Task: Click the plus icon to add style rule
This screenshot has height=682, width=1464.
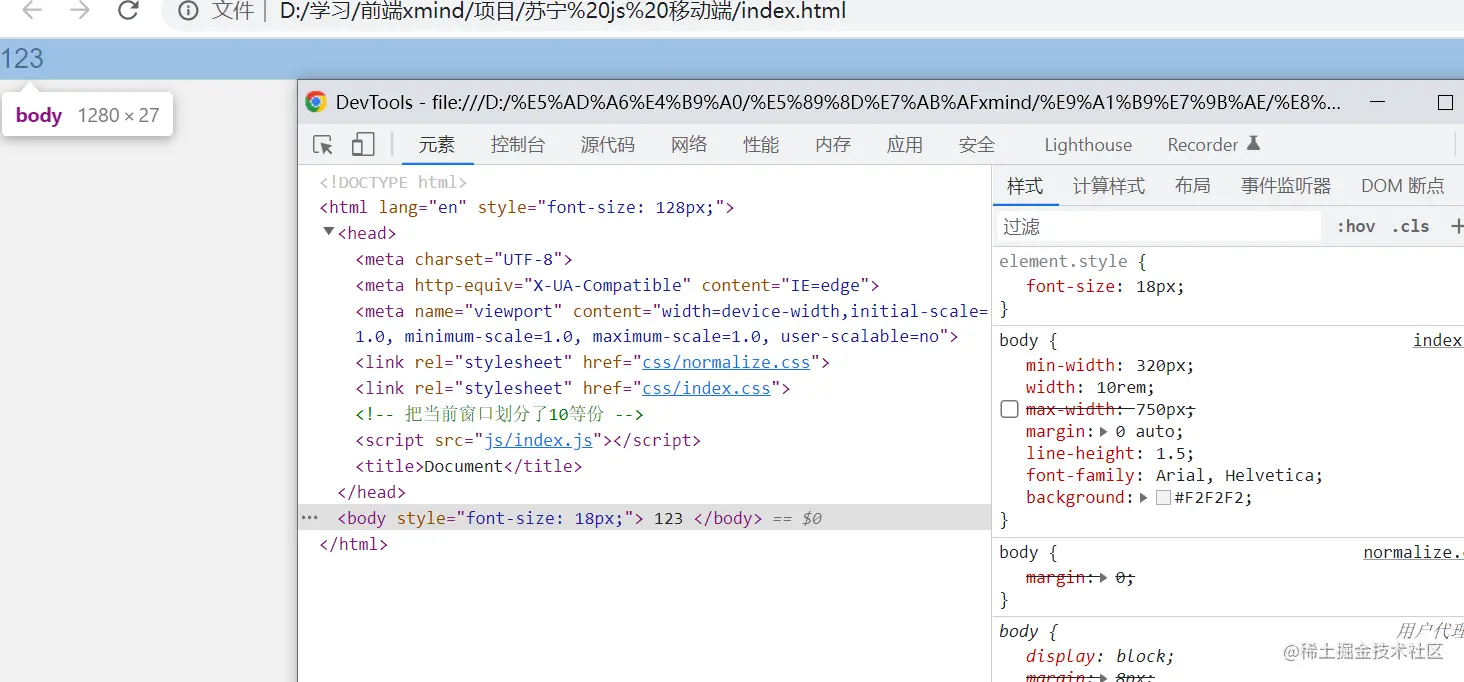Action: point(1456,227)
